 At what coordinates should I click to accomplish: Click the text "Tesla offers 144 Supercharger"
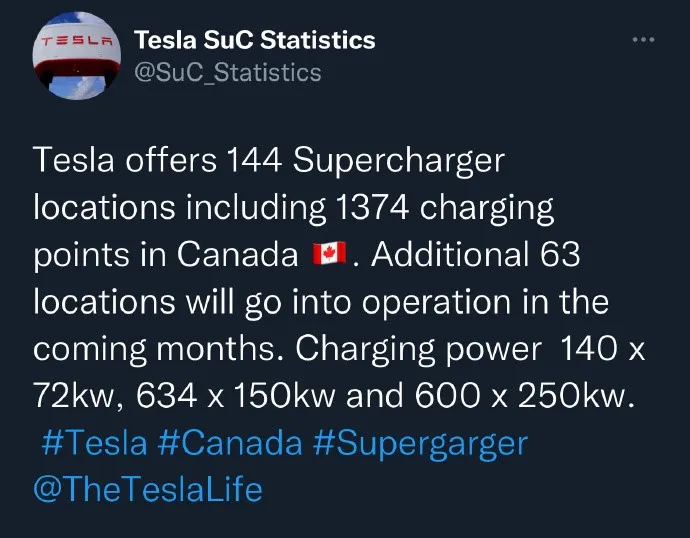pyautogui.click(x=269, y=161)
